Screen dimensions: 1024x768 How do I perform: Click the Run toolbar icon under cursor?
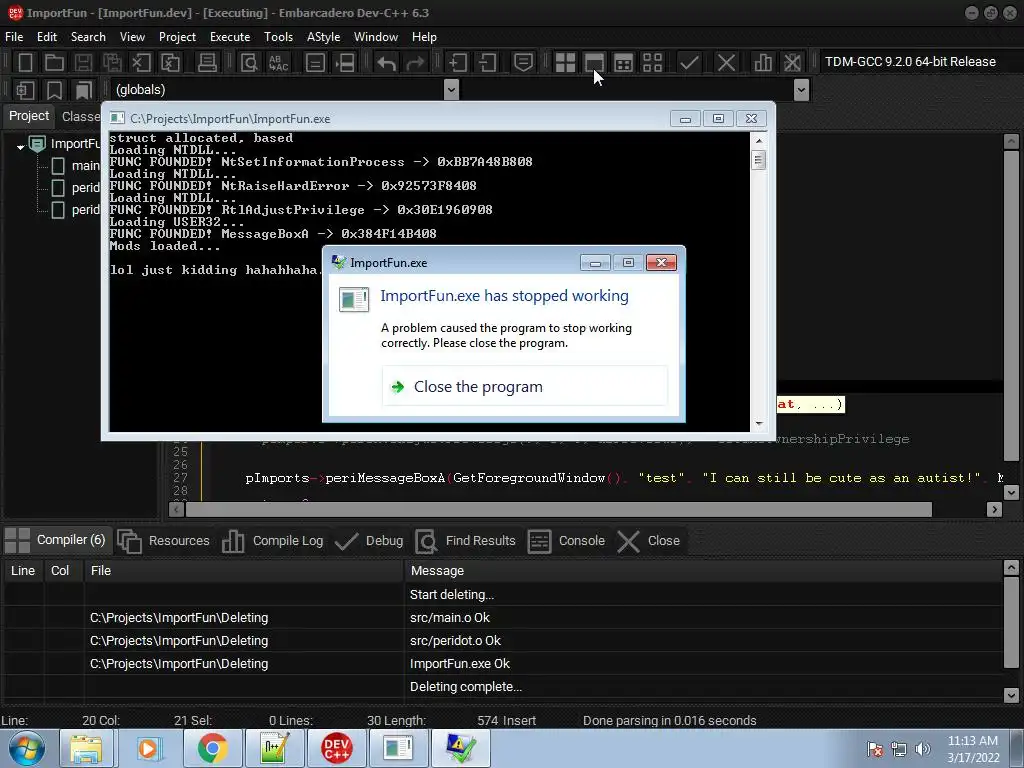[x=594, y=63]
